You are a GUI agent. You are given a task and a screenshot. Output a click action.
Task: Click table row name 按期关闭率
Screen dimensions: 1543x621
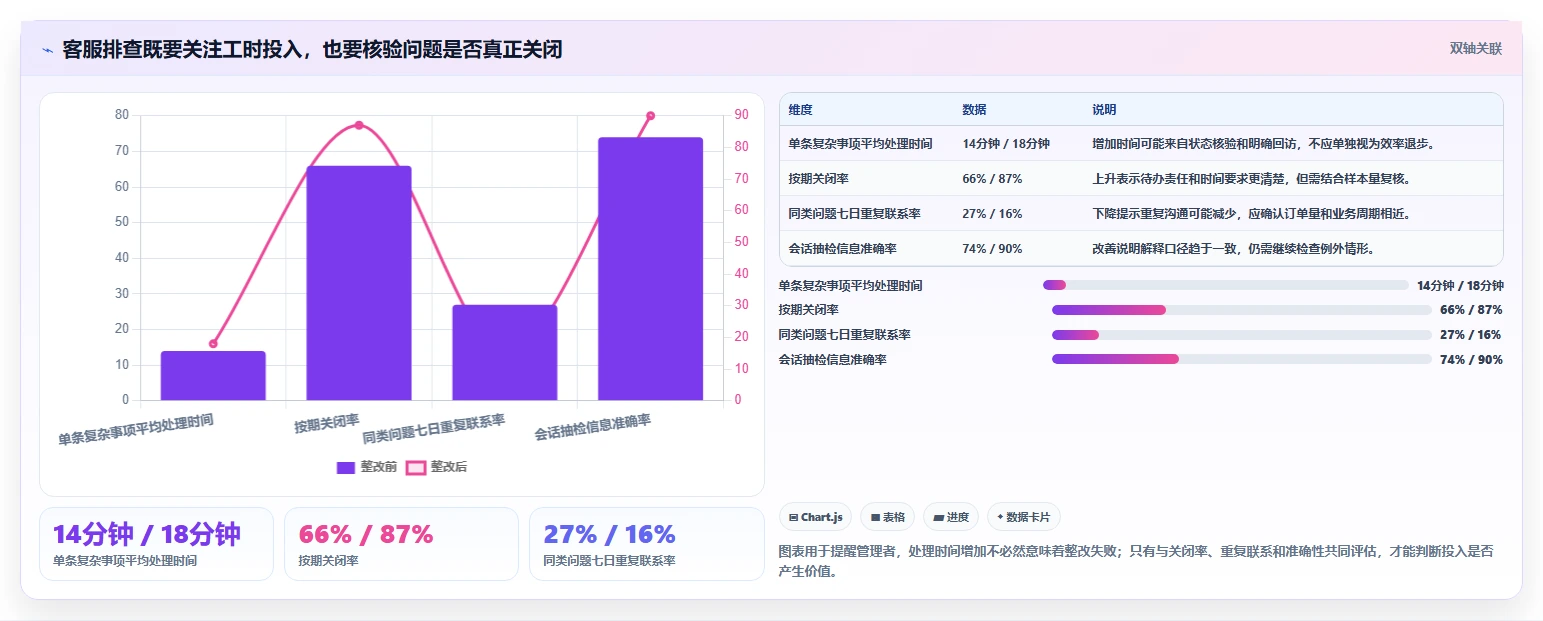[x=818, y=179]
